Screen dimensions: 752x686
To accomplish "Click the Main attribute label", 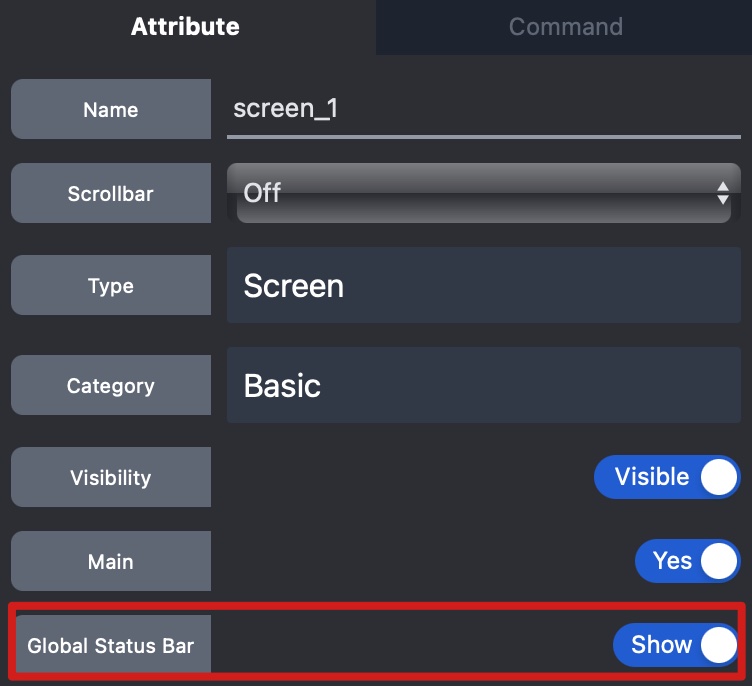I will 111,562.
